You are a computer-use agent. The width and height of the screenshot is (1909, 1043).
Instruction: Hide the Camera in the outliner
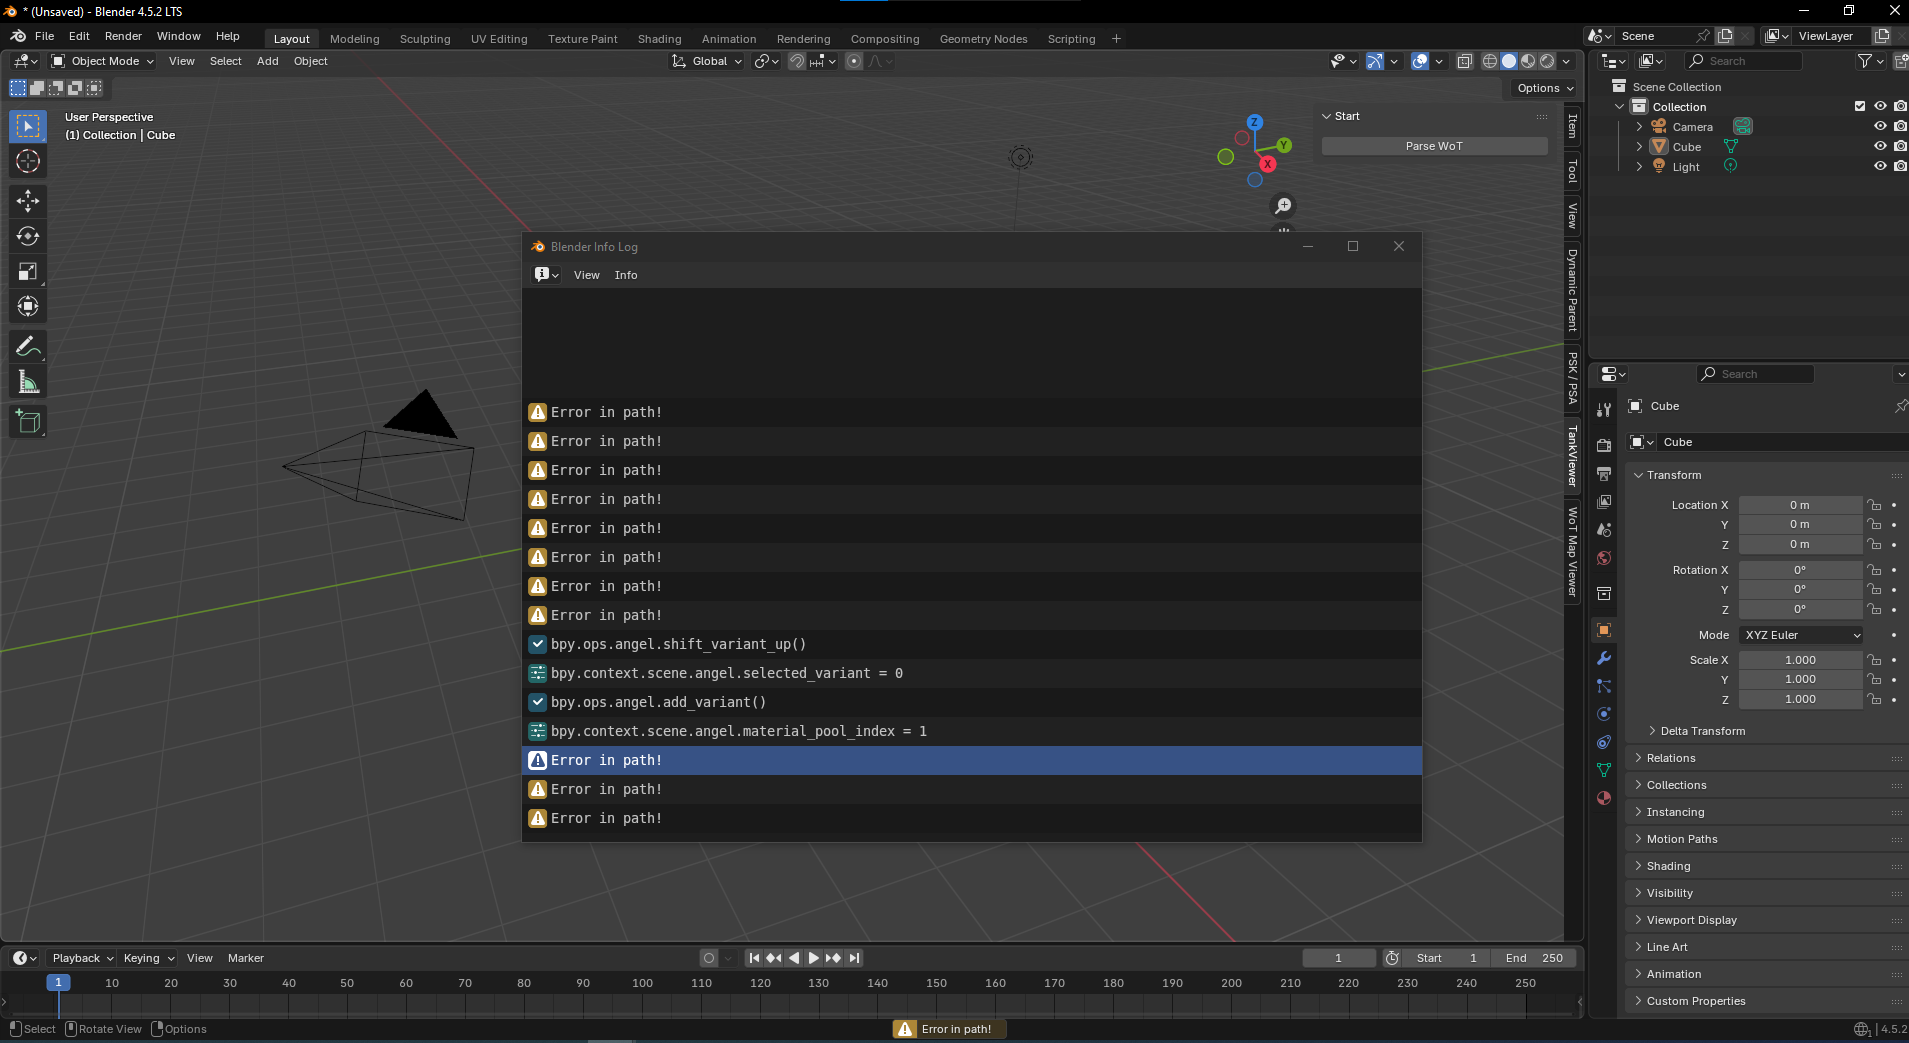pyautogui.click(x=1880, y=126)
